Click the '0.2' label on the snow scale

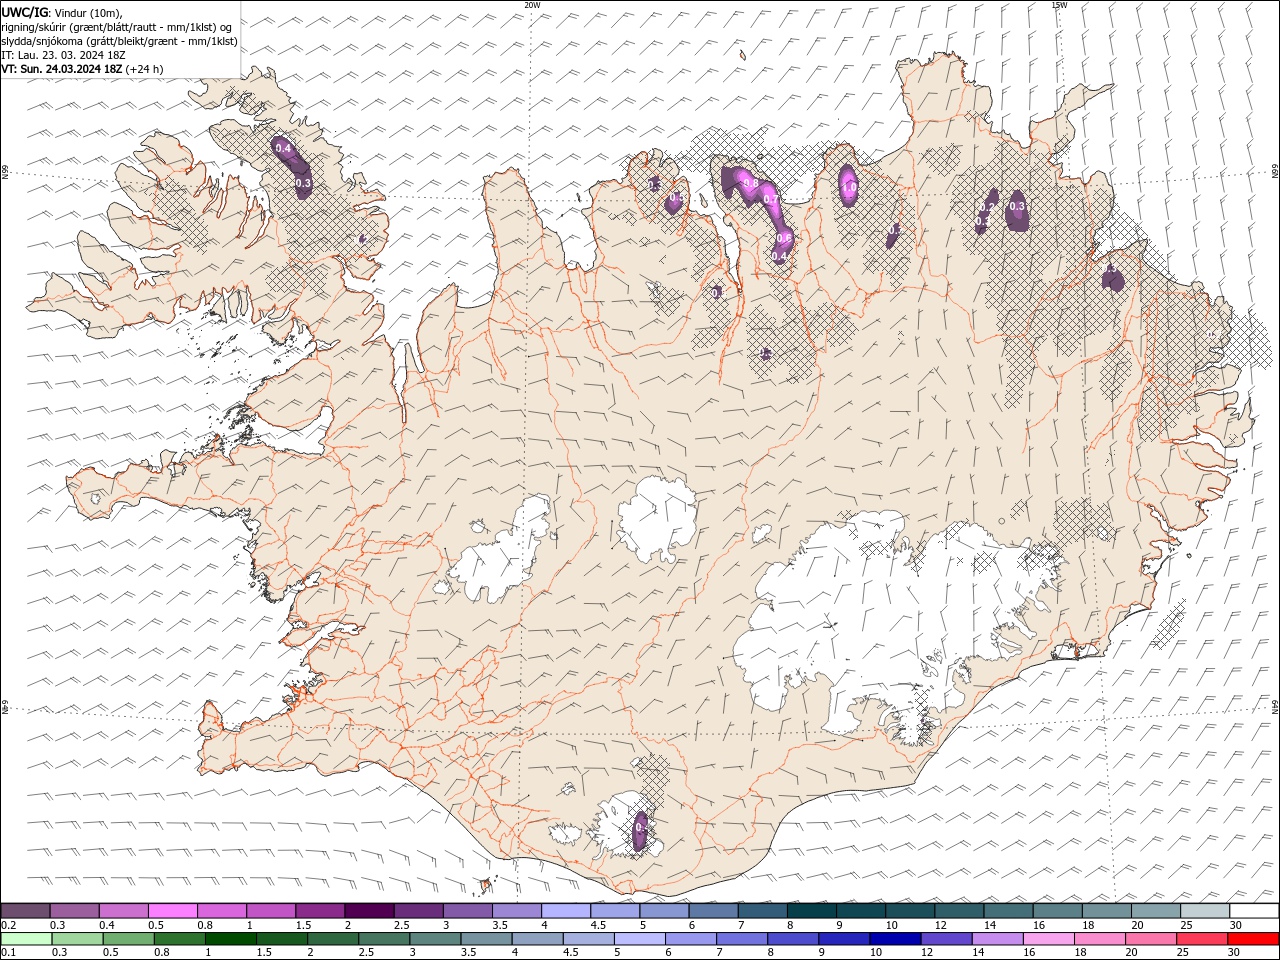pyautogui.click(x=7, y=925)
